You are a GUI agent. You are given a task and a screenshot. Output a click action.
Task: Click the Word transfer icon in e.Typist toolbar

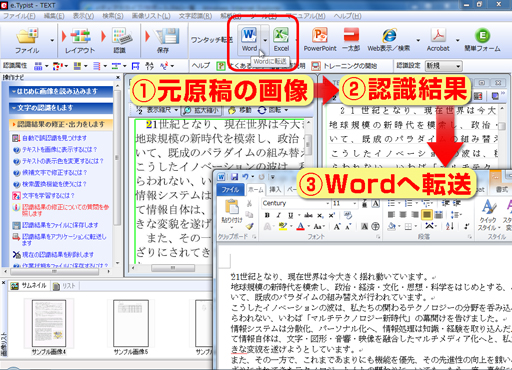(x=249, y=39)
